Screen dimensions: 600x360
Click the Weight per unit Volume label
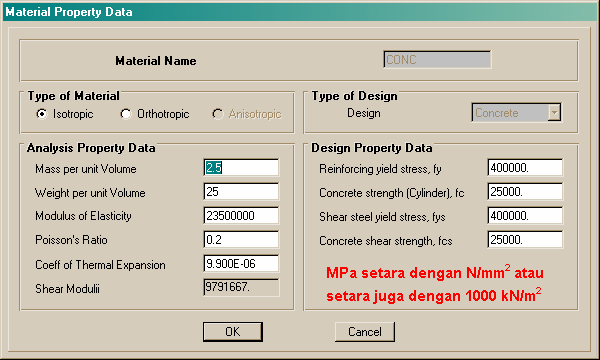click(x=90, y=193)
